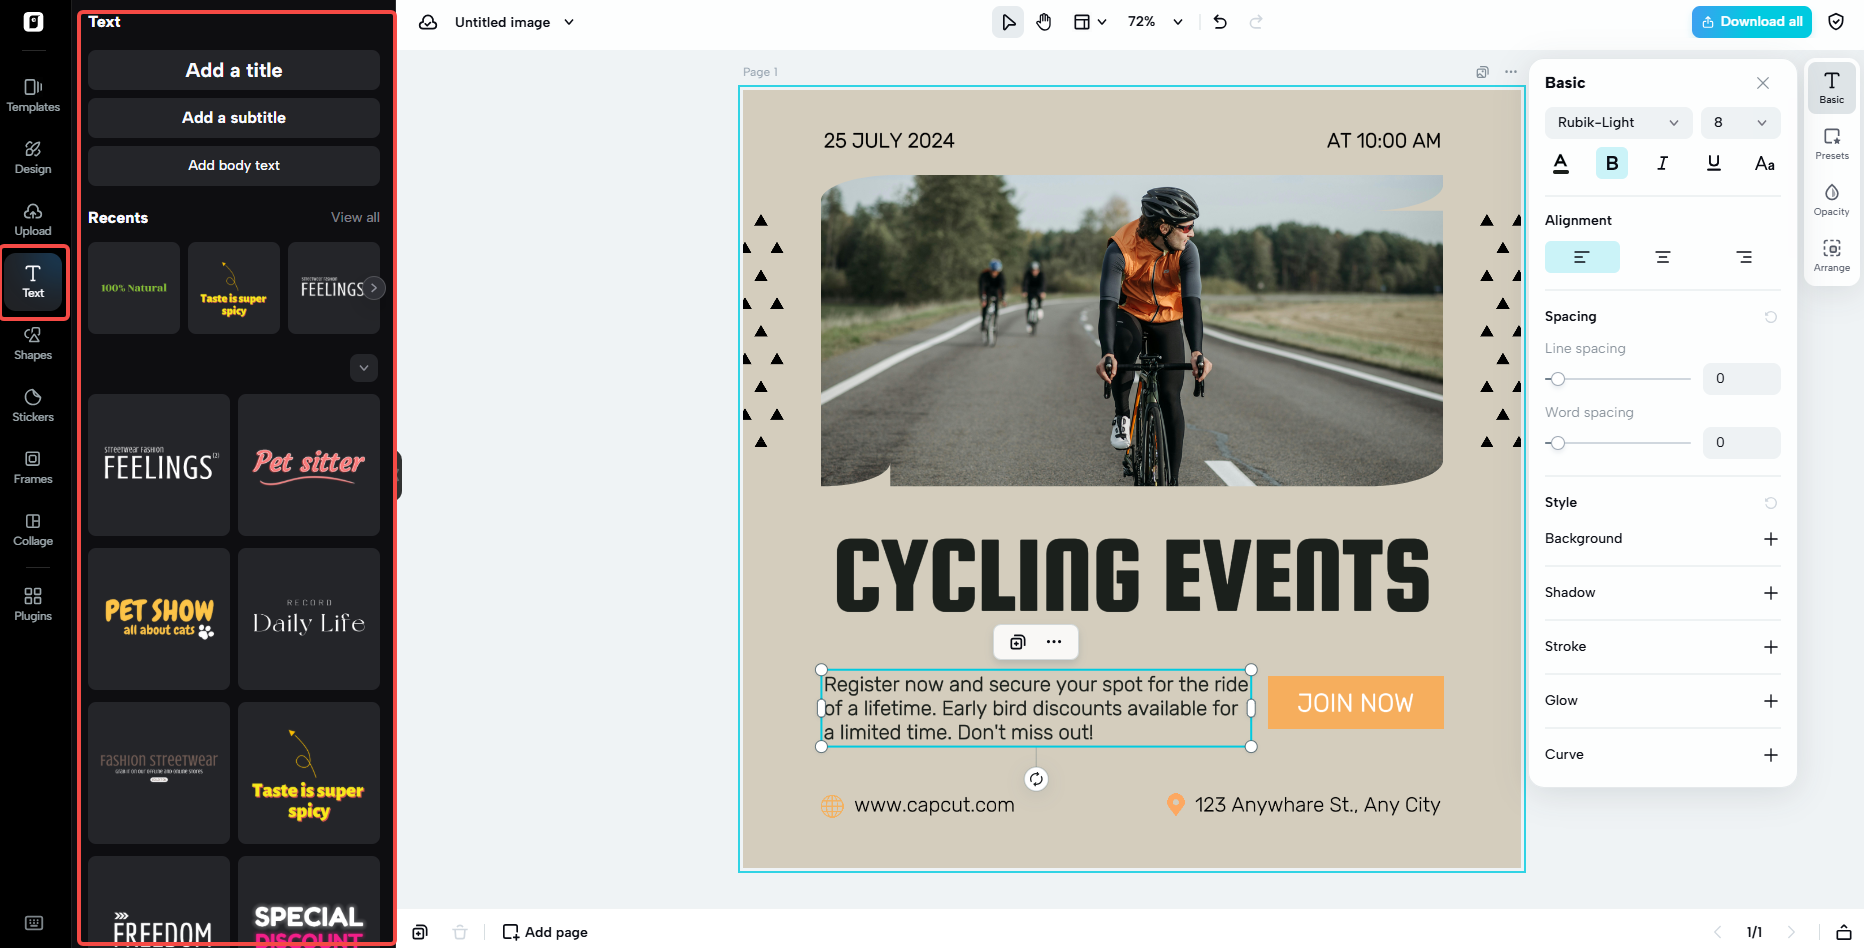Select the pointer selection tool
Image resolution: width=1864 pixels, height=948 pixels.
click(x=1008, y=22)
